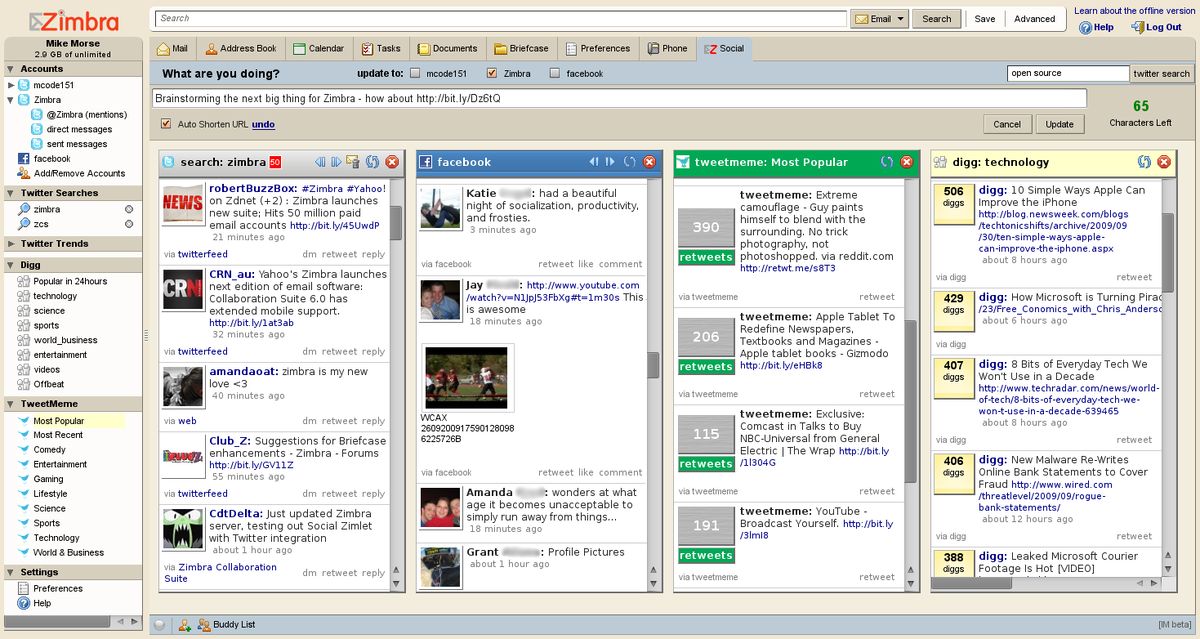1200x639 pixels.
Task: Switch to the Calendar tab
Action: point(319,48)
